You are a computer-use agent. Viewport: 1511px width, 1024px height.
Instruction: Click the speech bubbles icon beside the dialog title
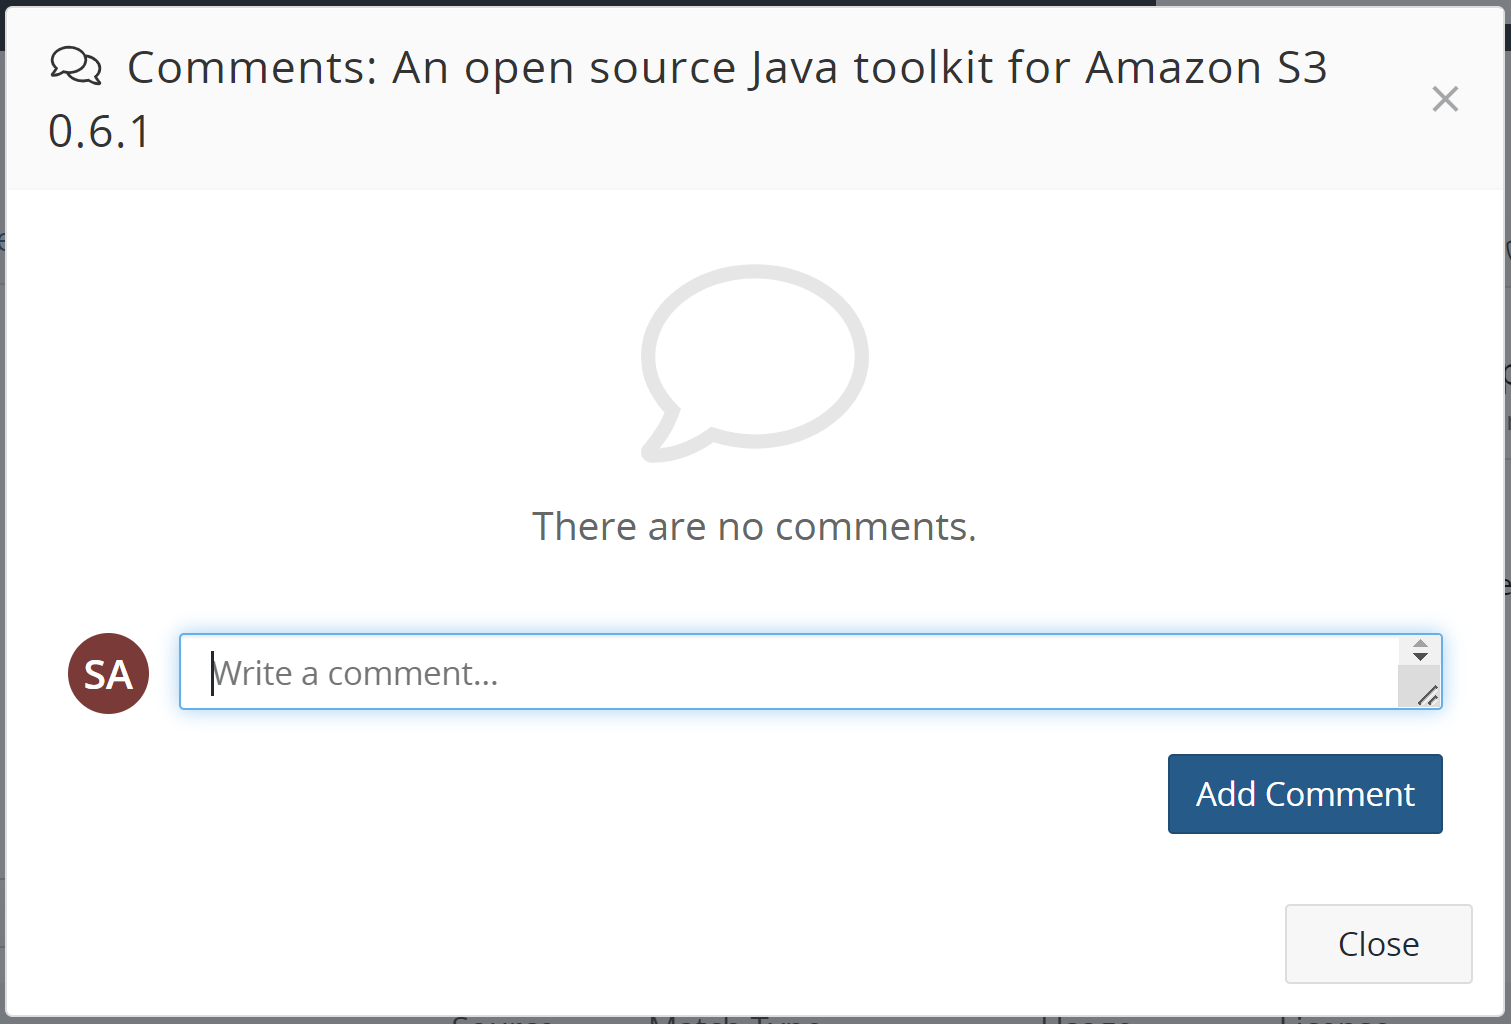(76, 66)
